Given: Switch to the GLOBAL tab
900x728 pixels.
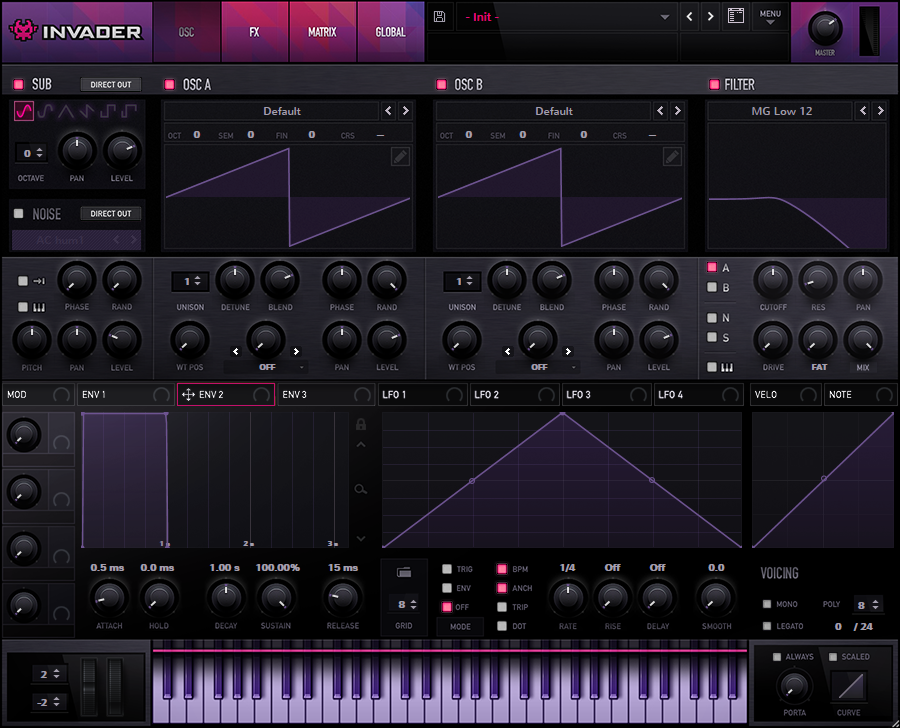Looking at the screenshot, I should click(x=390, y=32).
